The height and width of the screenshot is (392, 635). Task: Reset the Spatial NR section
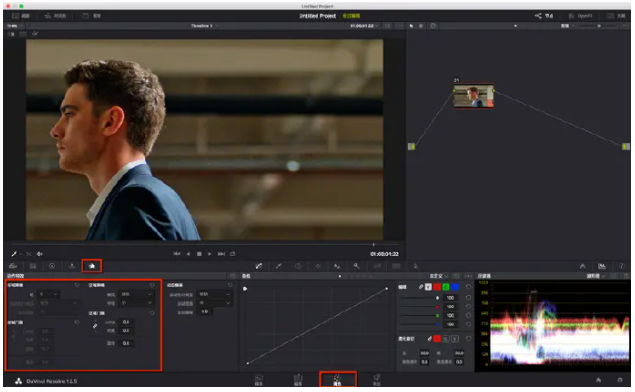click(x=152, y=285)
